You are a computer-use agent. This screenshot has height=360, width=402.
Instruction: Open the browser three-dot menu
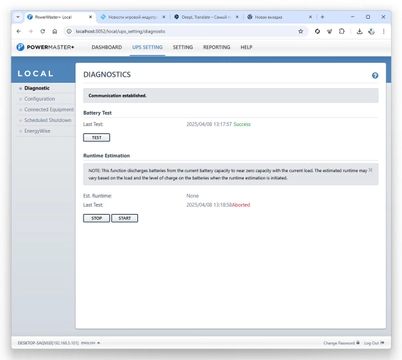pyautogui.click(x=384, y=31)
